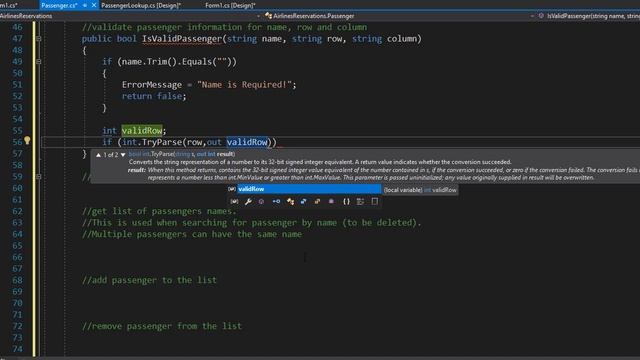Choose the validRow completion suggestion

point(309,189)
